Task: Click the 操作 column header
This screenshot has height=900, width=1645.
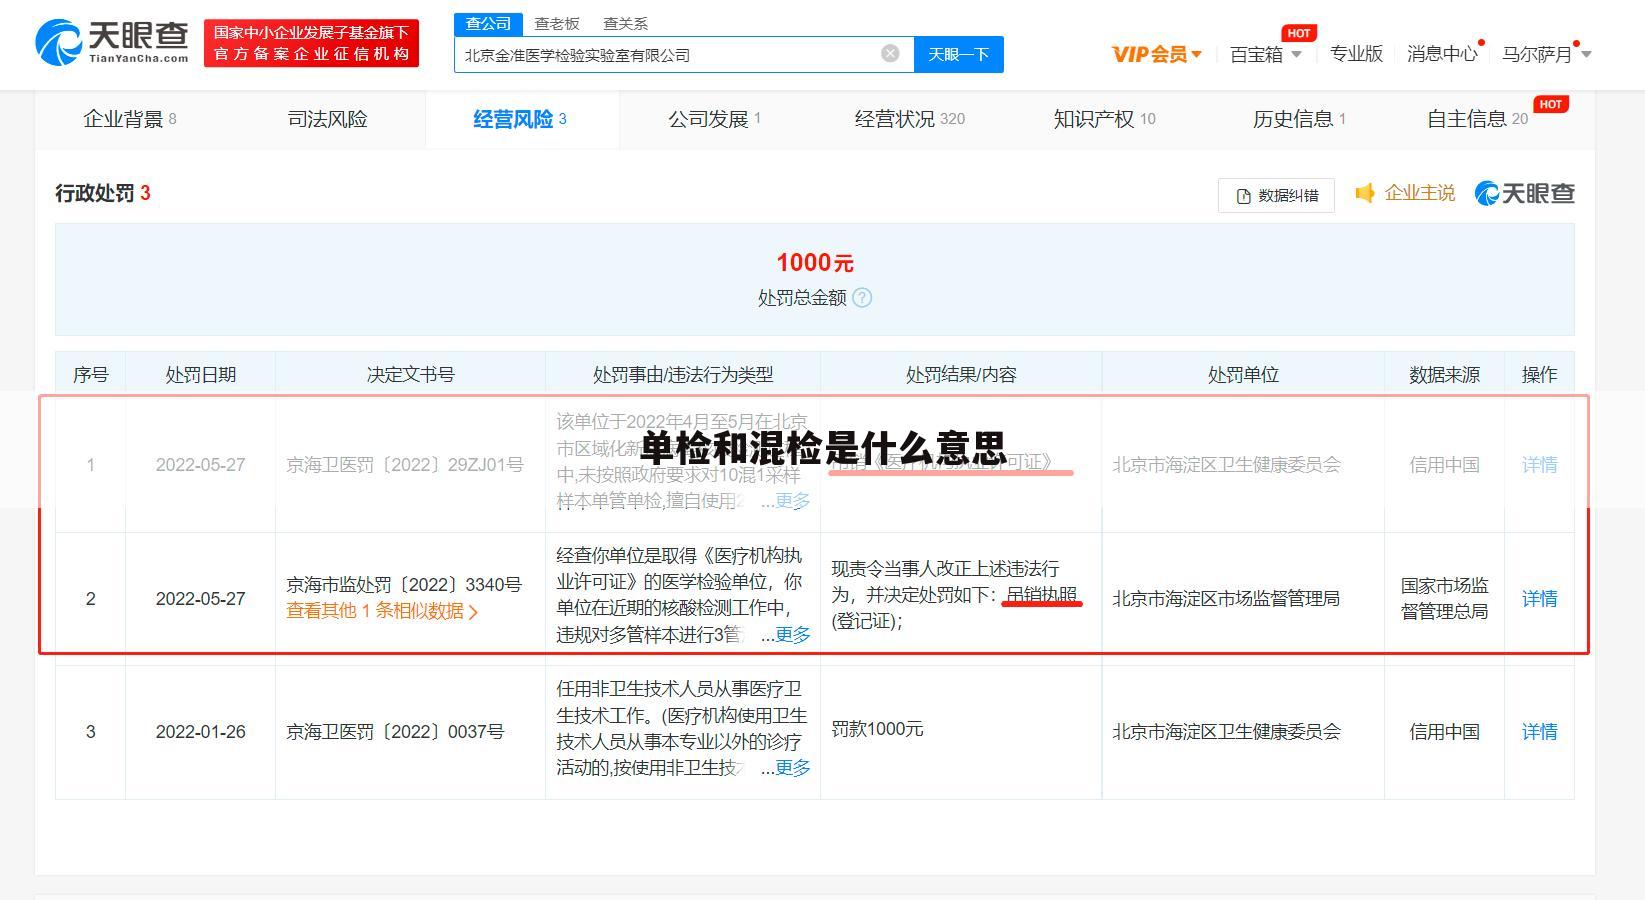Action: pos(1539,375)
